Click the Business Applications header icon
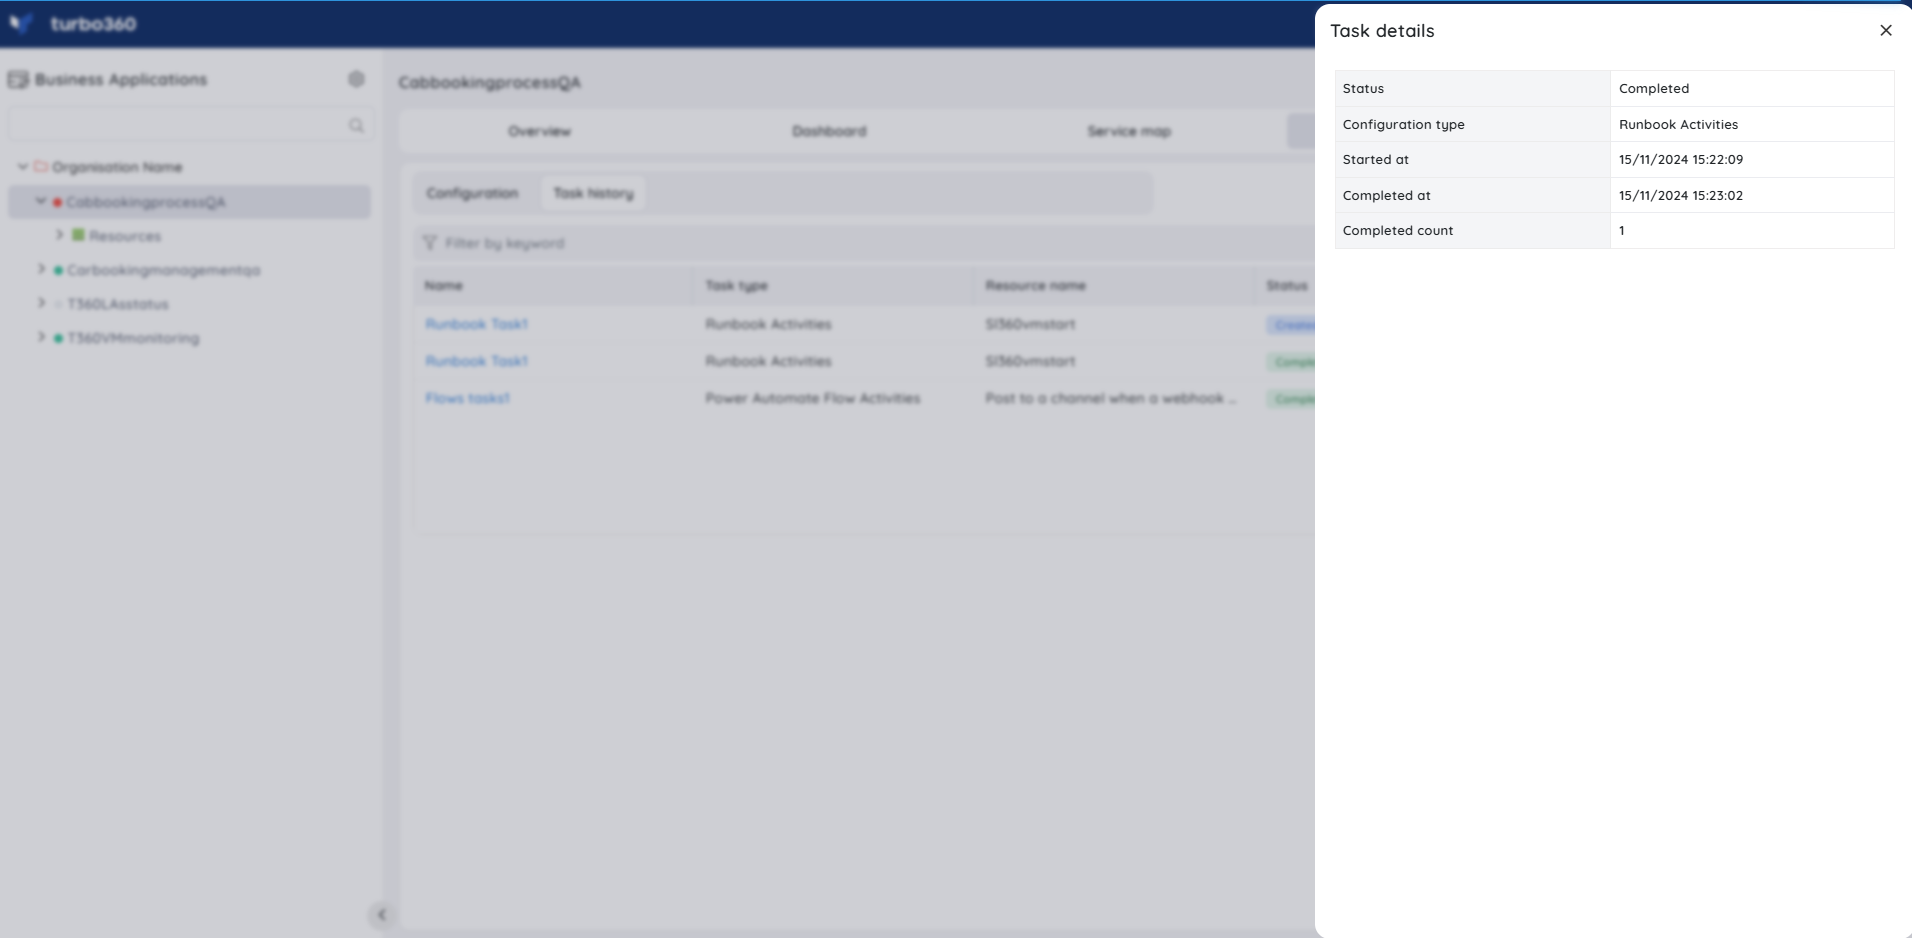Viewport: 1912px width, 938px height. click(18, 79)
